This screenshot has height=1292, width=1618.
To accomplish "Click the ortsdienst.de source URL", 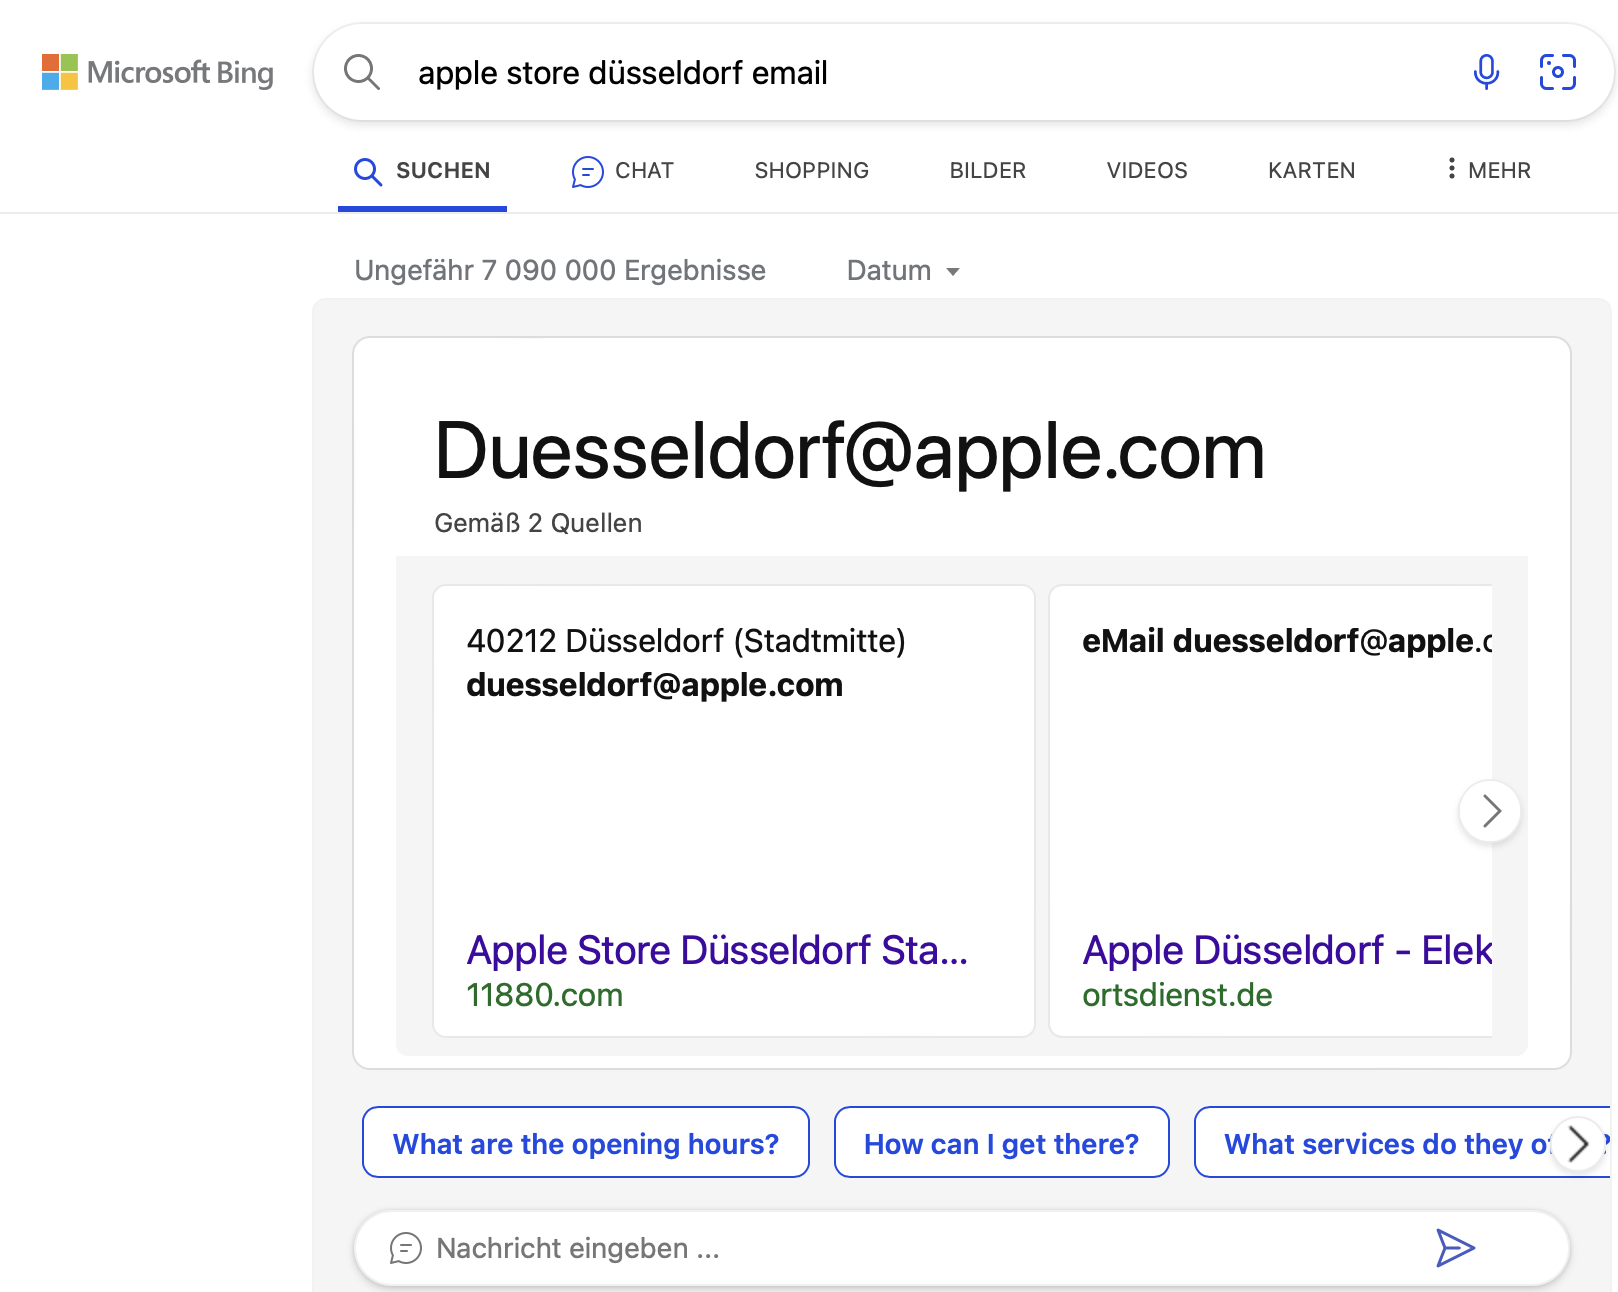I will click(x=1177, y=995).
